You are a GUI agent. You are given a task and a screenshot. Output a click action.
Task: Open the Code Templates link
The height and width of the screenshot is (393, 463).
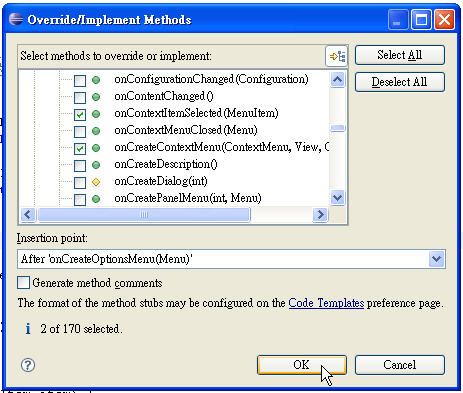pos(326,303)
